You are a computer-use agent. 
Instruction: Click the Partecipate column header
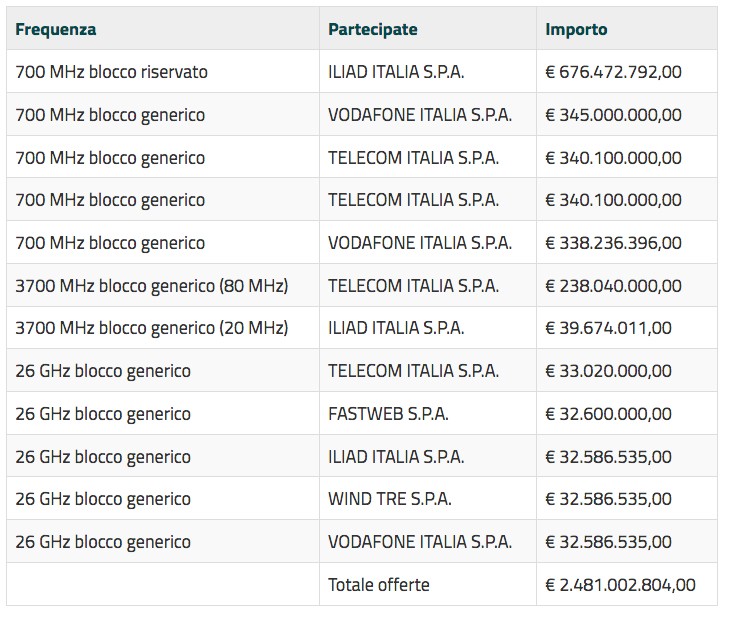(428, 29)
